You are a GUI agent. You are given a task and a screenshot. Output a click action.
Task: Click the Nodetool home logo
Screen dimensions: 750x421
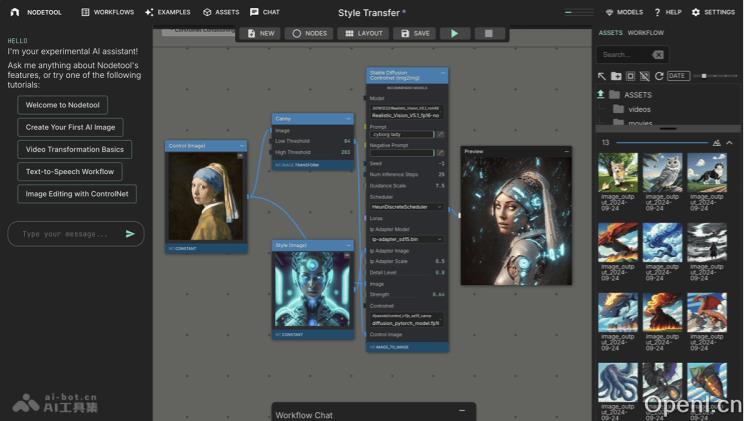point(15,12)
